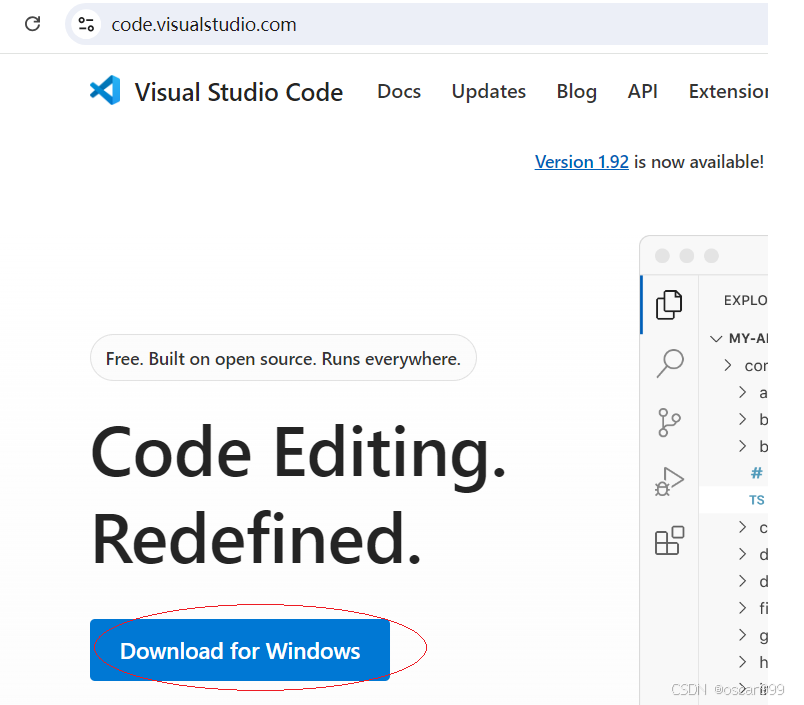Open the Blog menu item
This screenshot has width=804, height=705.
(x=577, y=91)
